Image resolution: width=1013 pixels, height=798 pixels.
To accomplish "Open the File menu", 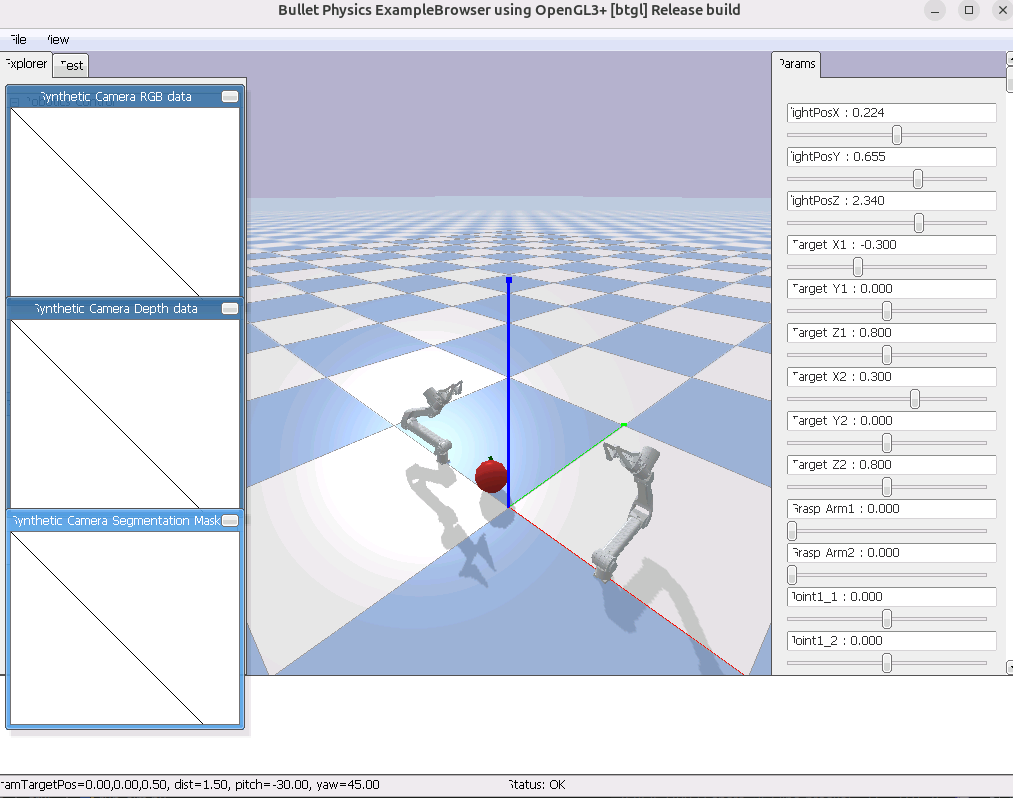I will pyautogui.click(x=17, y=40).
